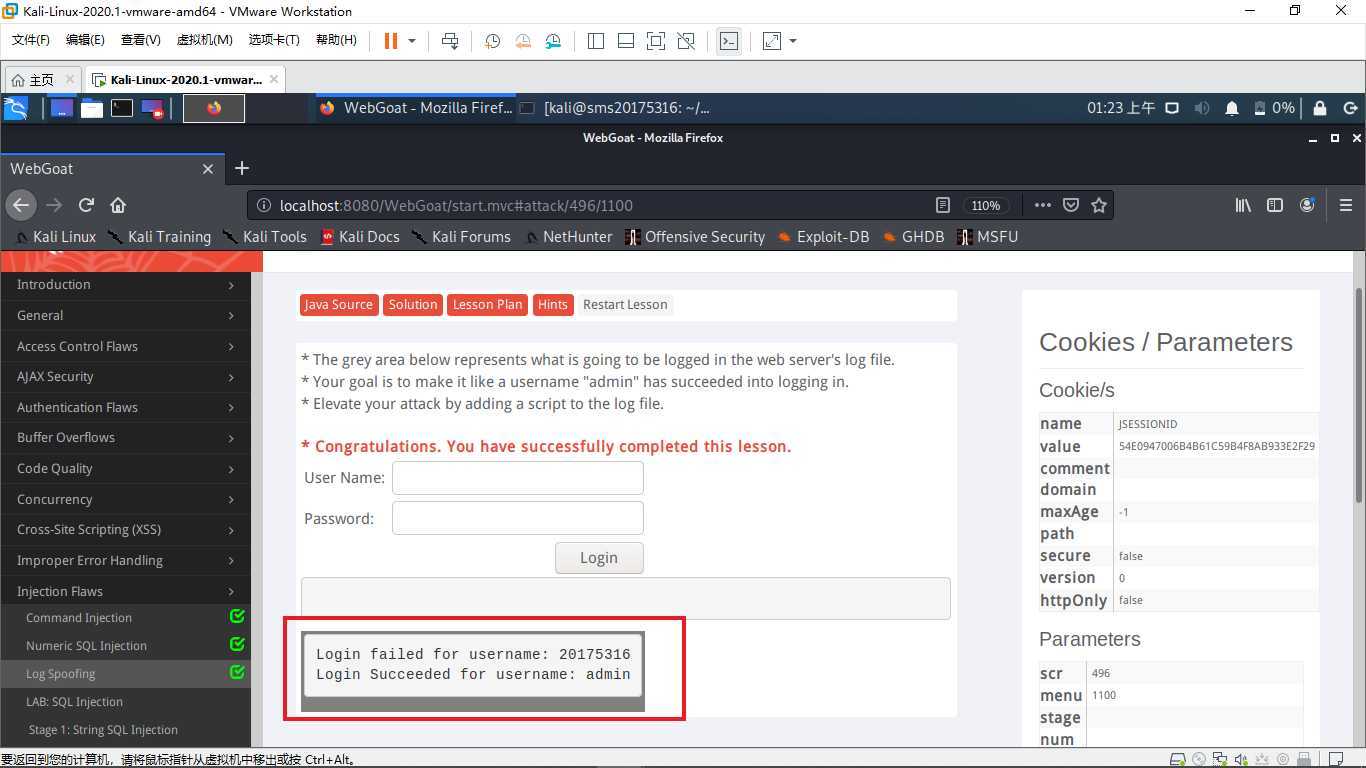1366x768 pixels.
Task: Expand the Improper Error Handling category
Action: coord(125,560)
